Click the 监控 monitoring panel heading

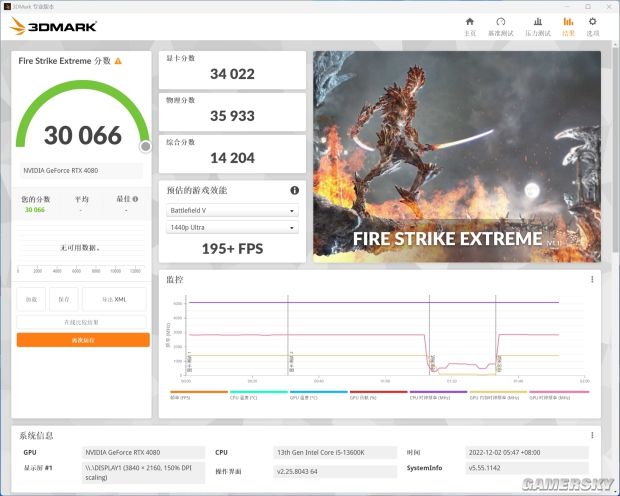click(175, 280)
